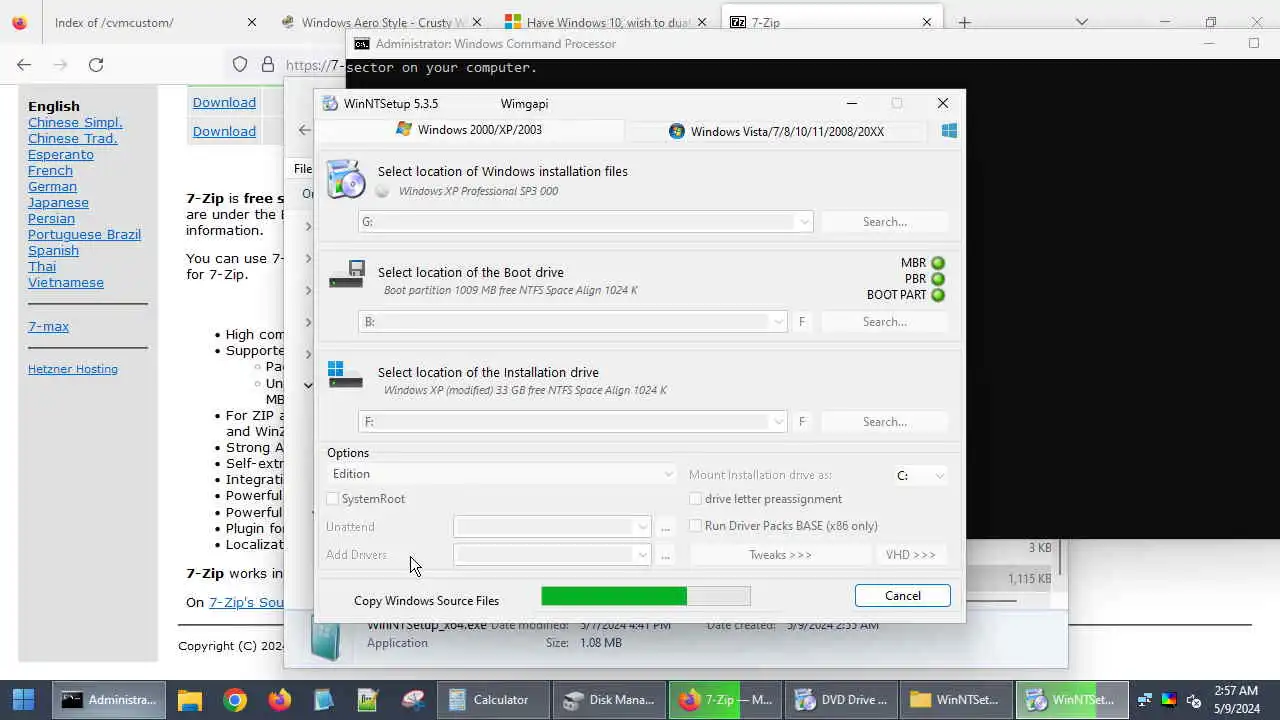Open the VHD >>> button
The width and height of the screenshot is (1280, 720).
(x=911, y=555)
